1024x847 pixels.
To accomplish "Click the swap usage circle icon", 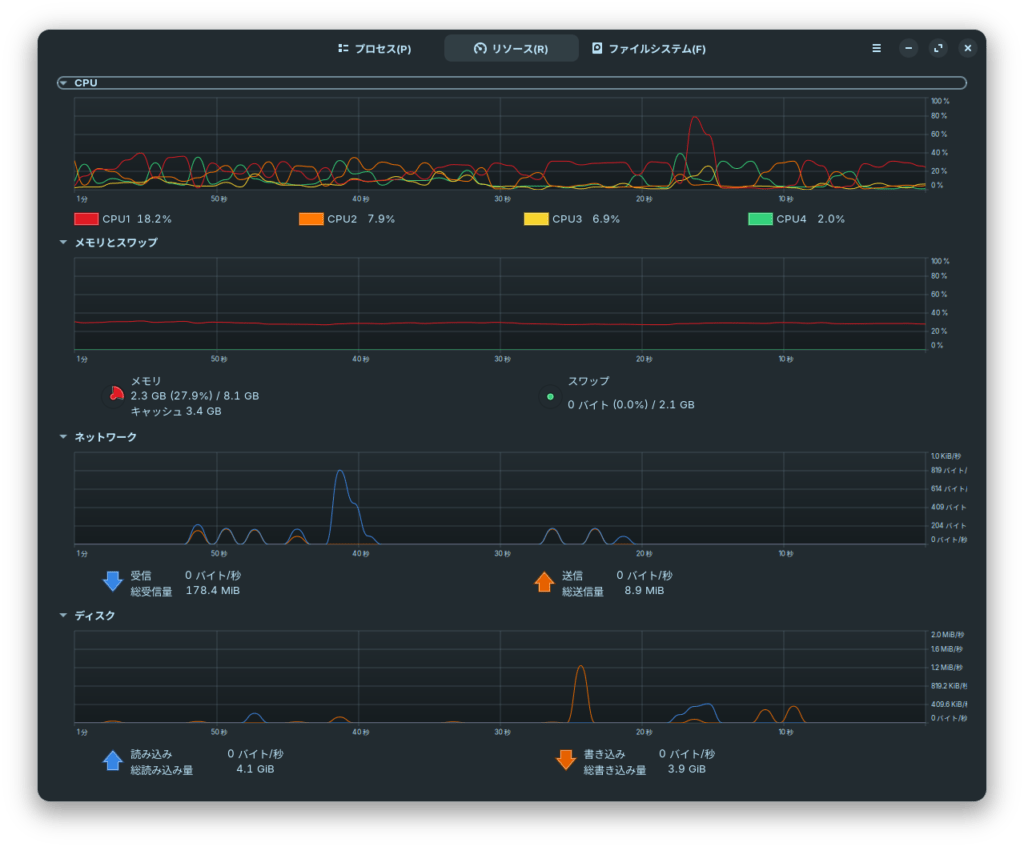I will (549, 397).
